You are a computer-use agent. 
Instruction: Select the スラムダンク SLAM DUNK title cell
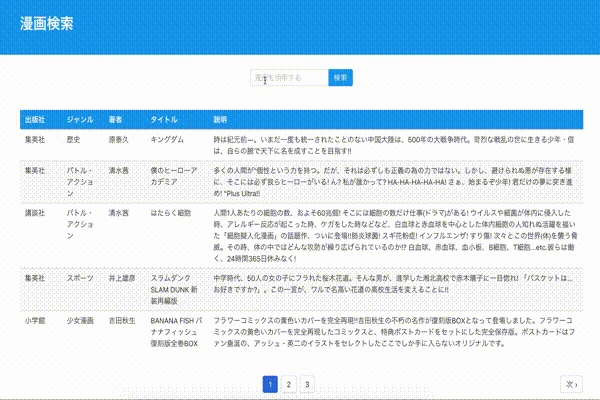[x=174, y=289]
